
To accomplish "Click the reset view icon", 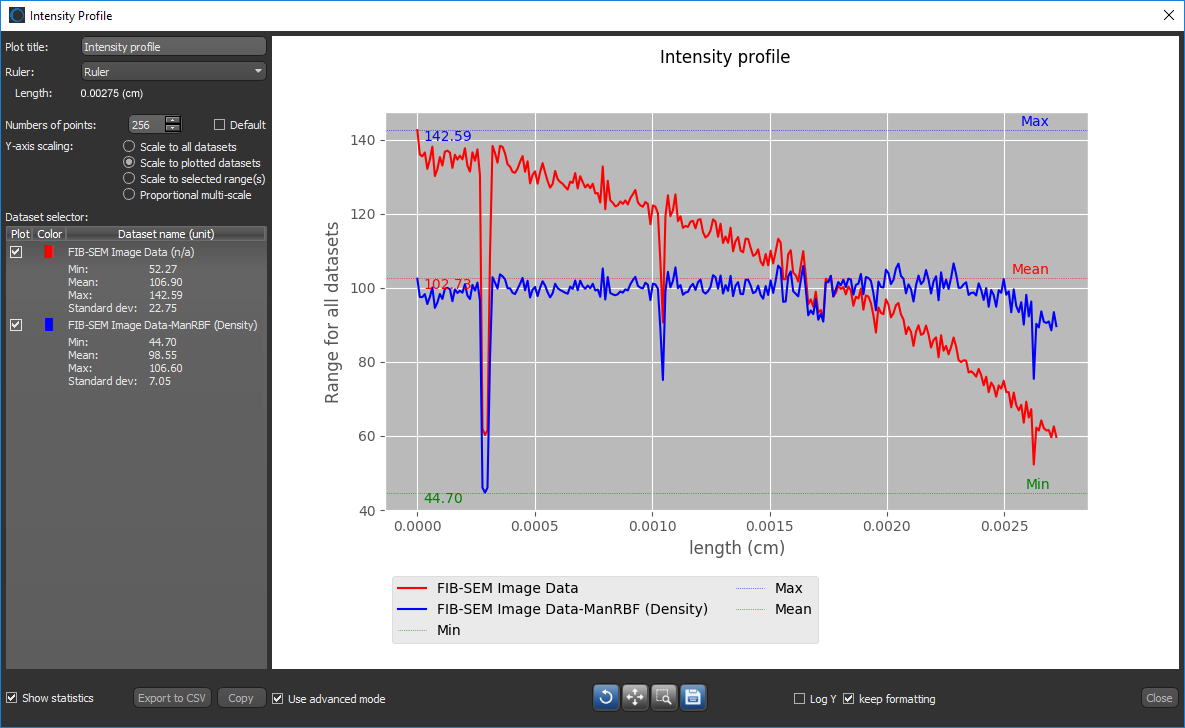I will click(x=605, y=697).
